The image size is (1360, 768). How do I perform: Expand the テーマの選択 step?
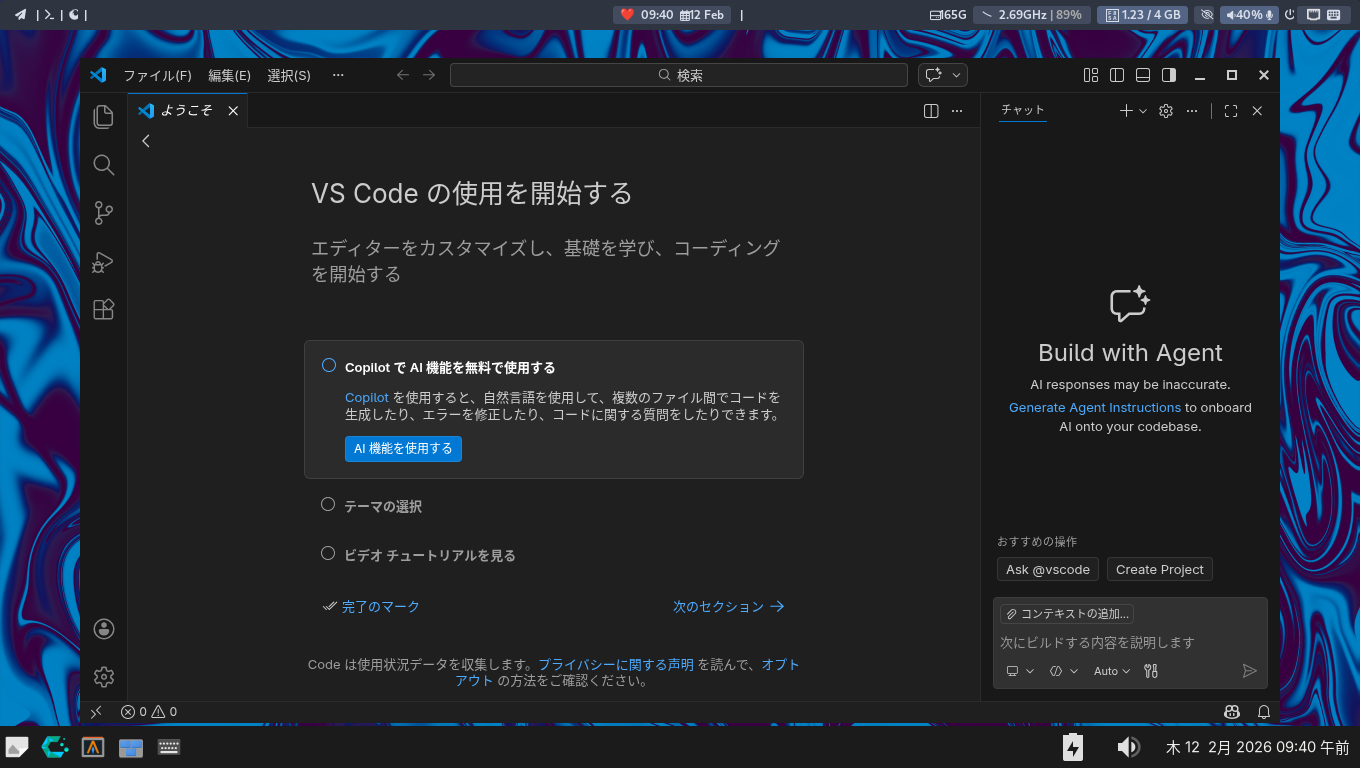click(x=383, y=507)
